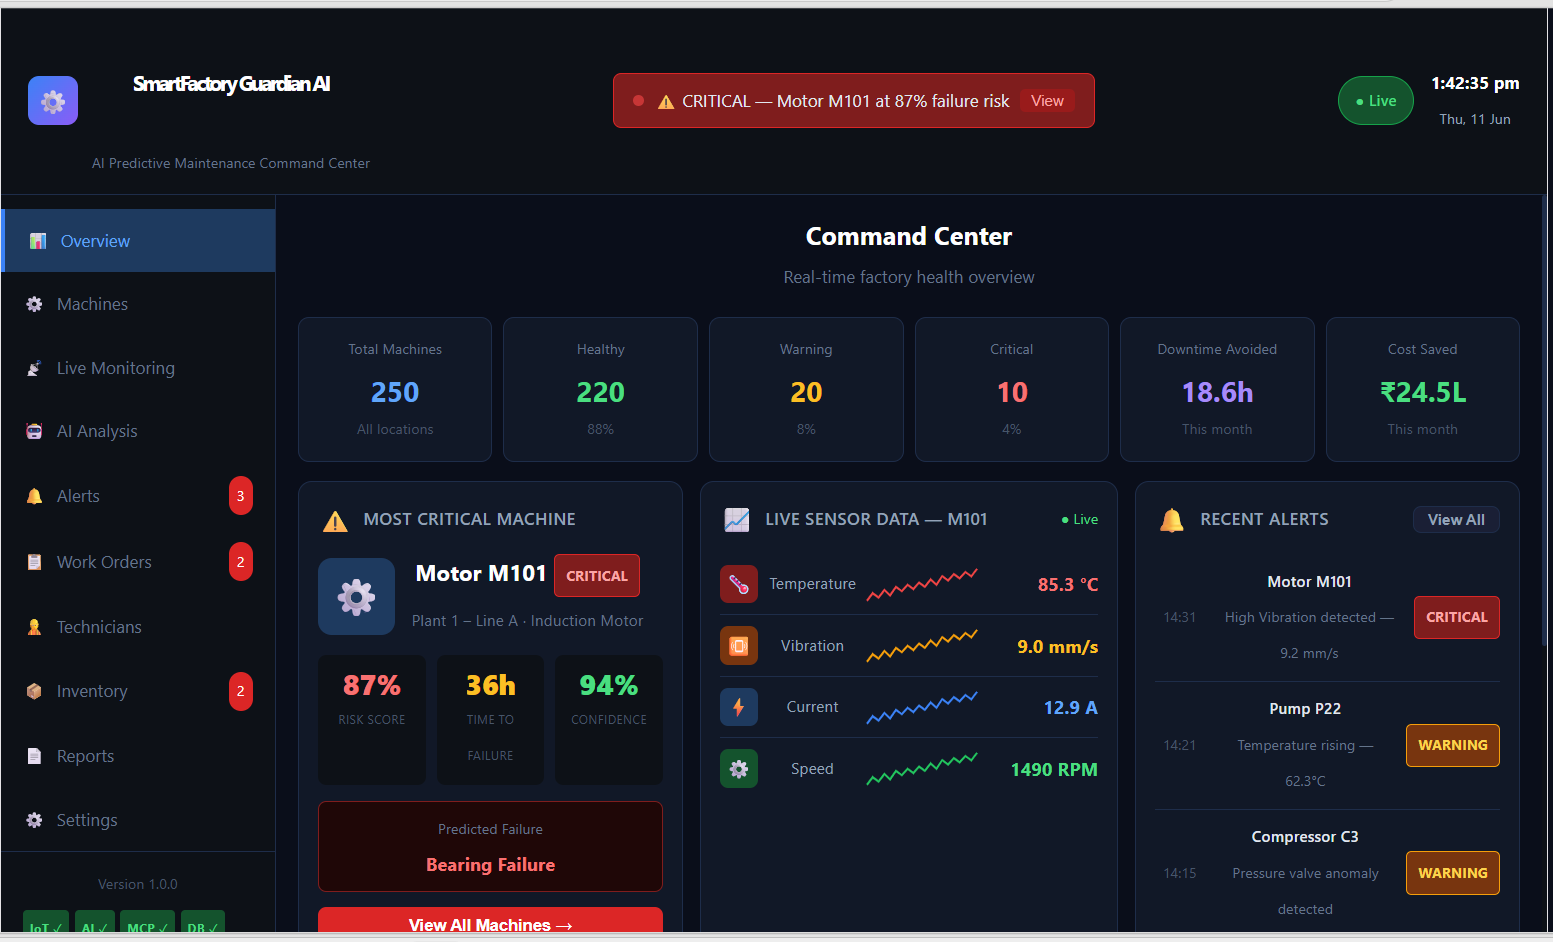Open Alerts with 3 notifications badge

[x=138, y=496]
